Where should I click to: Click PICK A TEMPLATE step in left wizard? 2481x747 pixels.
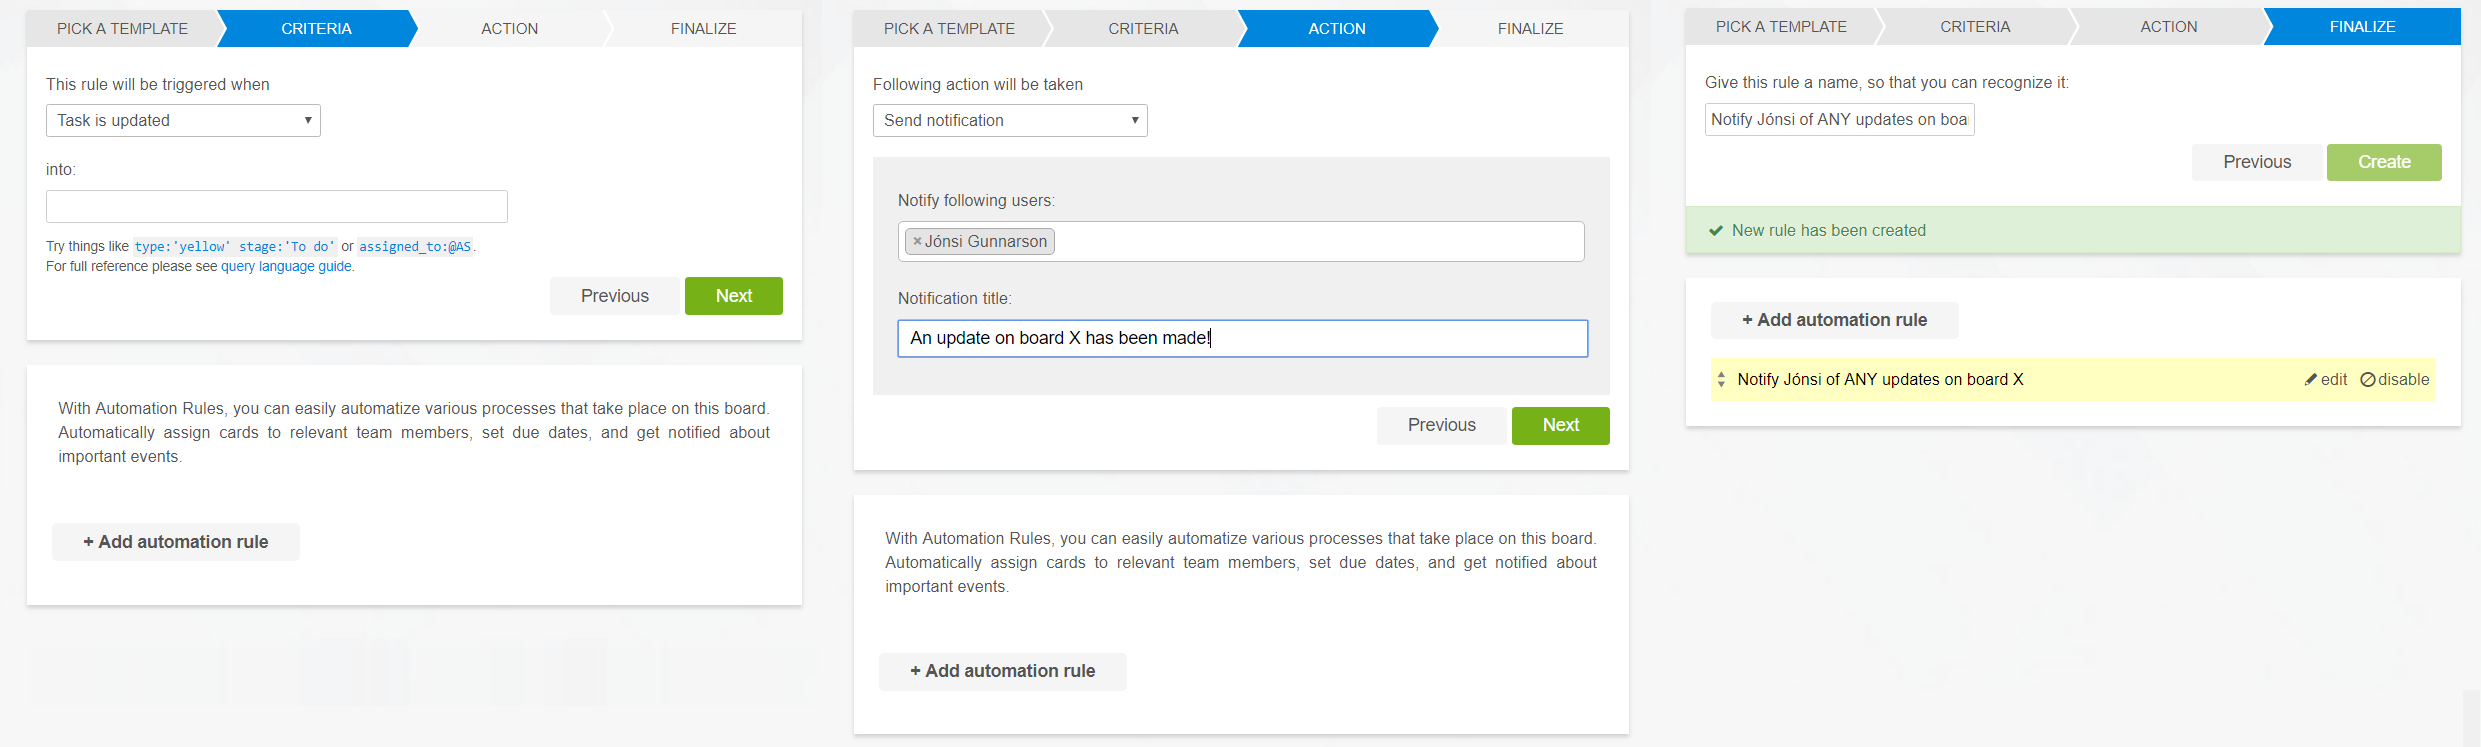pos(122,29)
